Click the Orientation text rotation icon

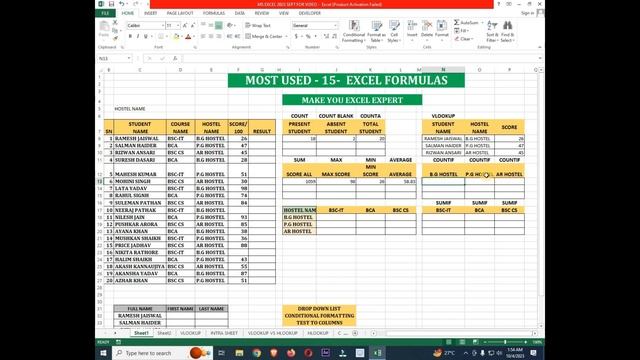click(x=230, y=25)
